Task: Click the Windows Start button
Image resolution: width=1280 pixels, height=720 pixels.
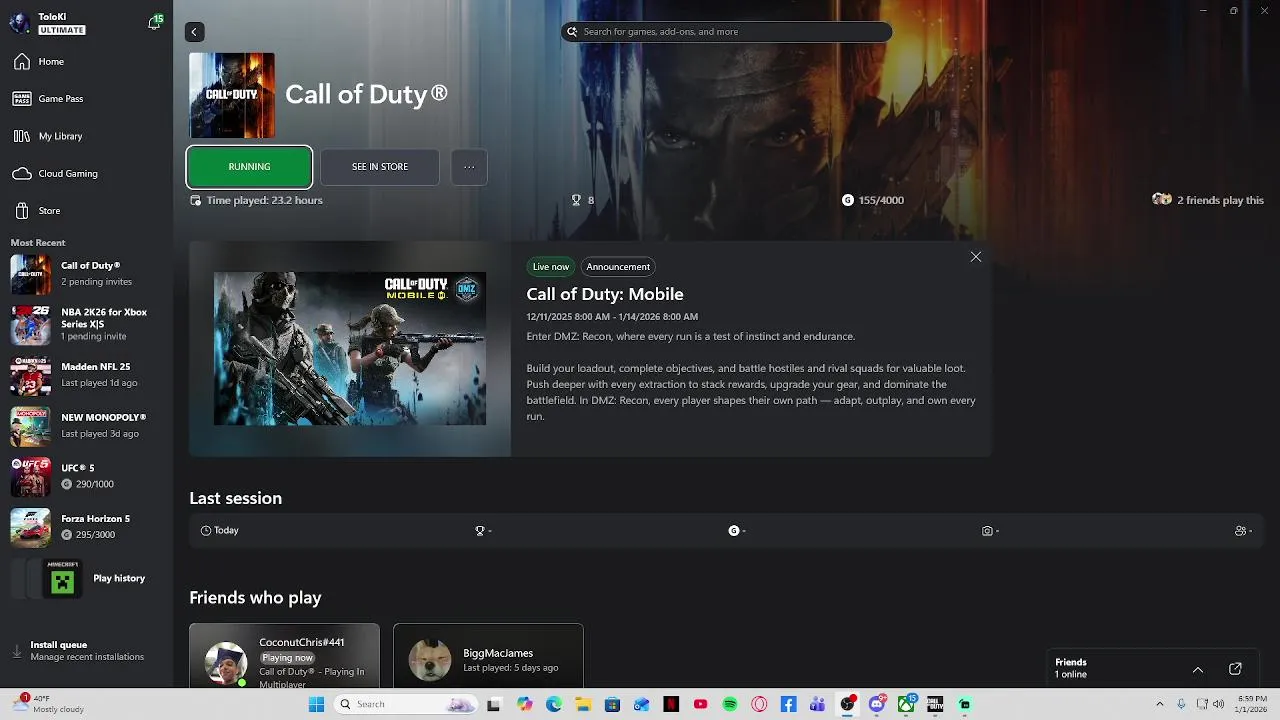Action: [x=316, y=704]
